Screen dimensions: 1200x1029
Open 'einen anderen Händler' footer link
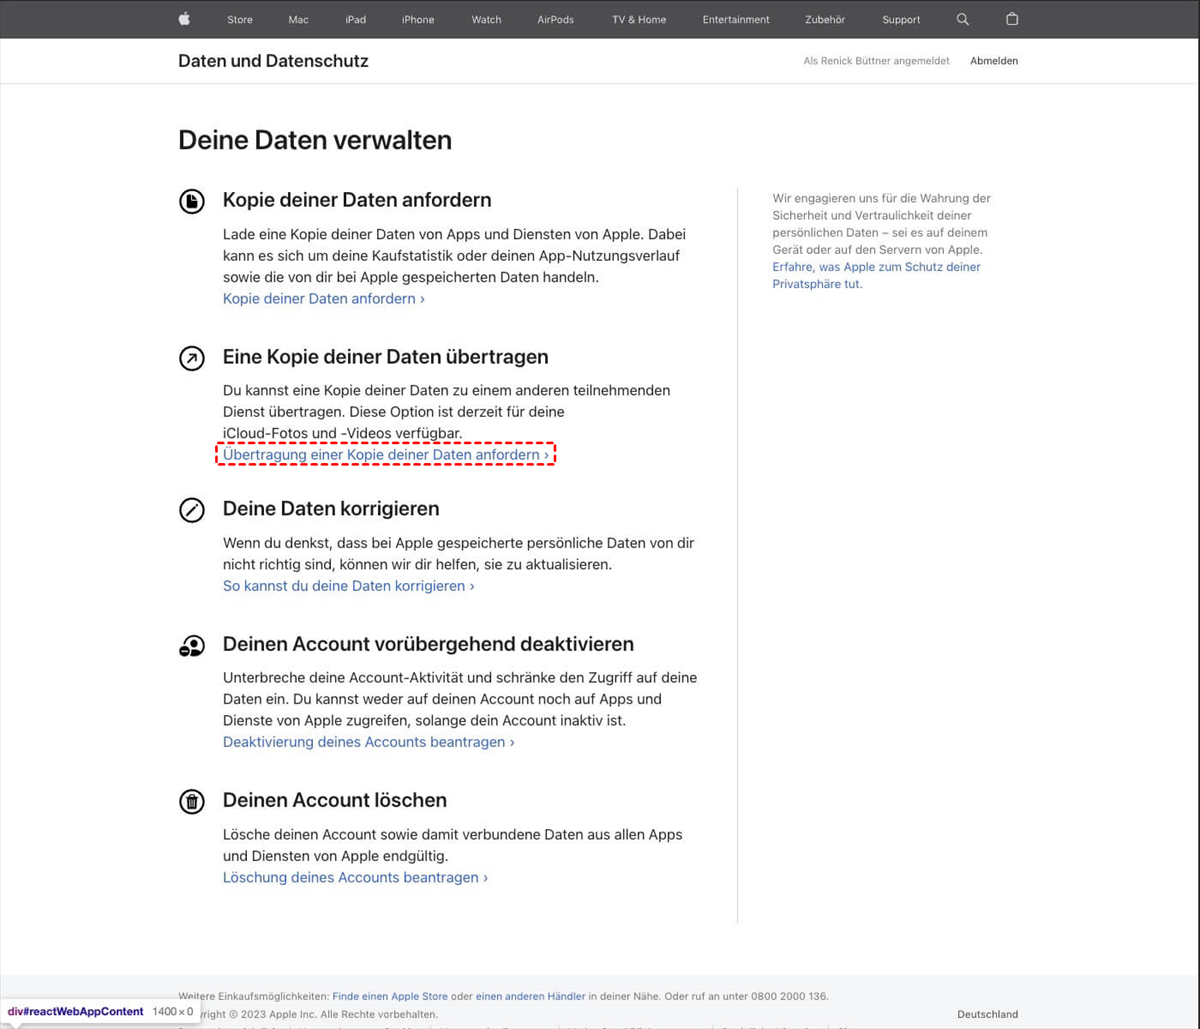coord(530,996)
